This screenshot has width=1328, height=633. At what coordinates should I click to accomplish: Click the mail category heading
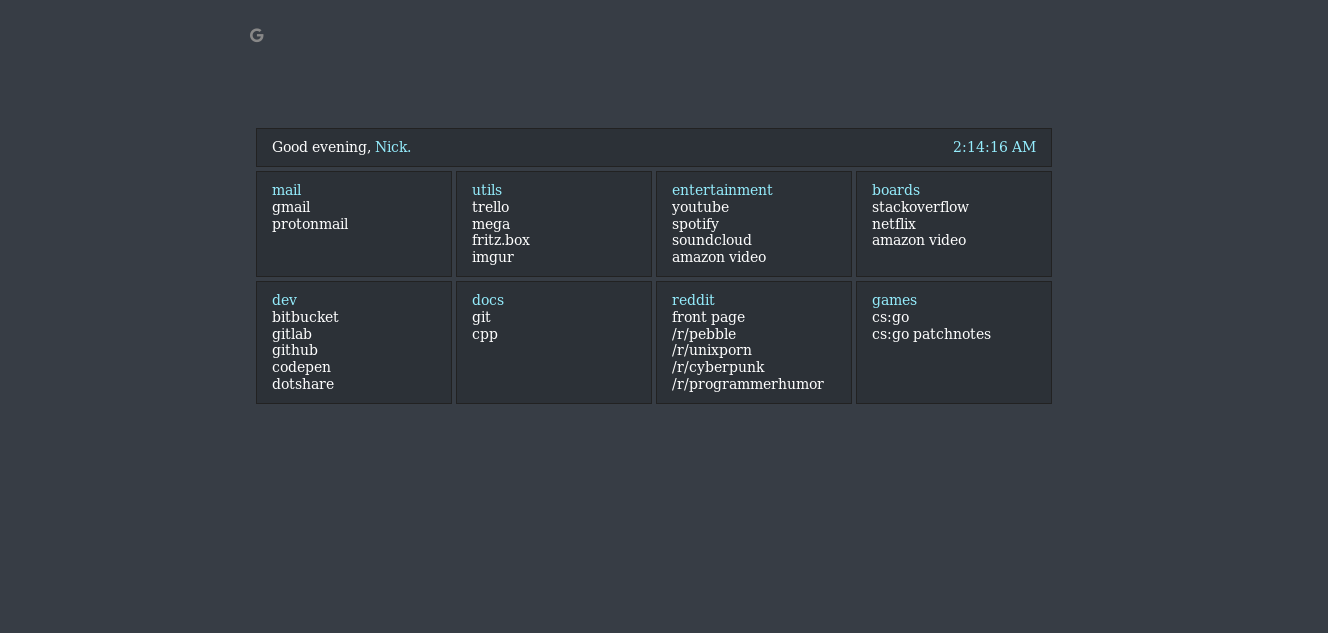[286, 190]
